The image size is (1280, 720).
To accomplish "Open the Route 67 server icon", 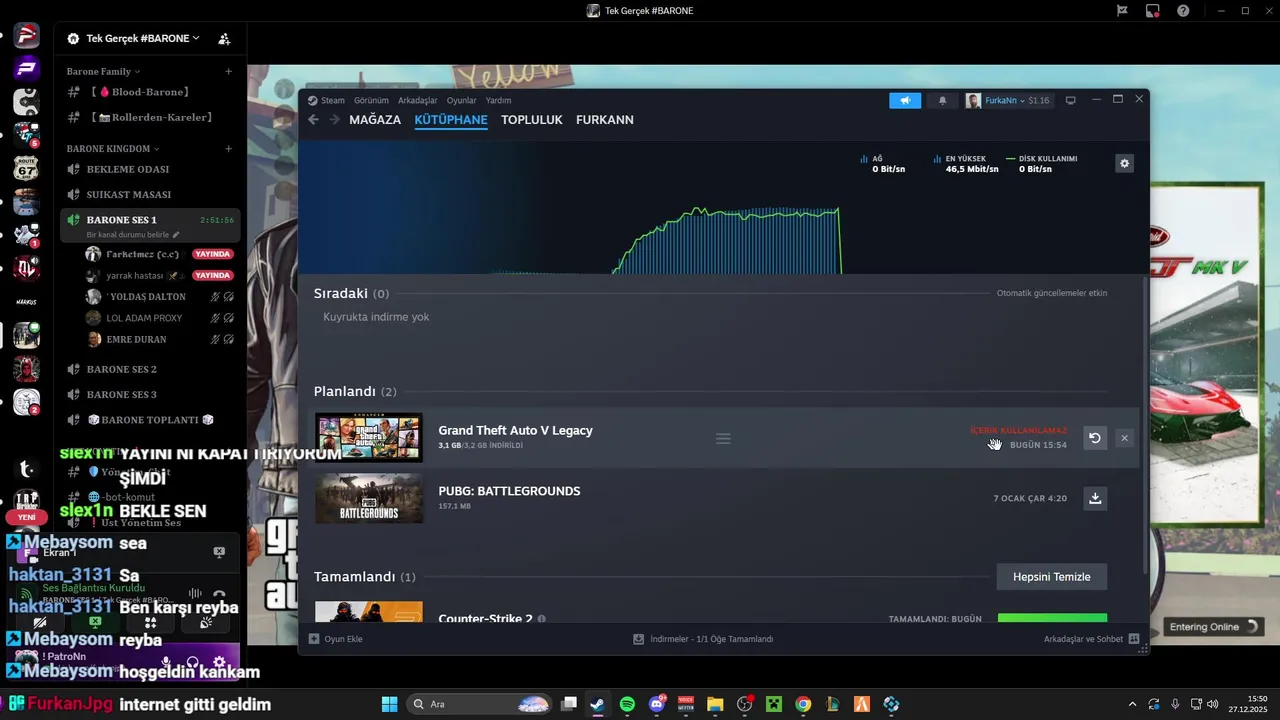I will [x=26, y=168].
